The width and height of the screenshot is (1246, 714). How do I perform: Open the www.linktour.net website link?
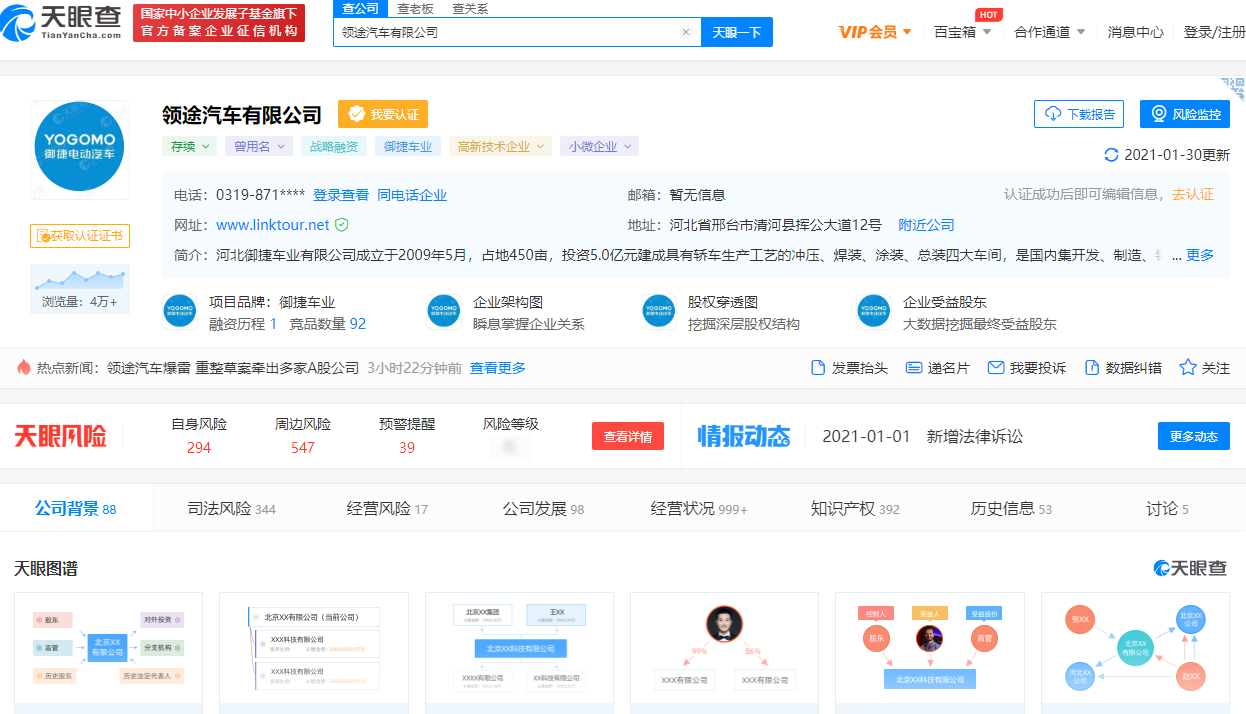pyautogui.click(x=272, y=225)
